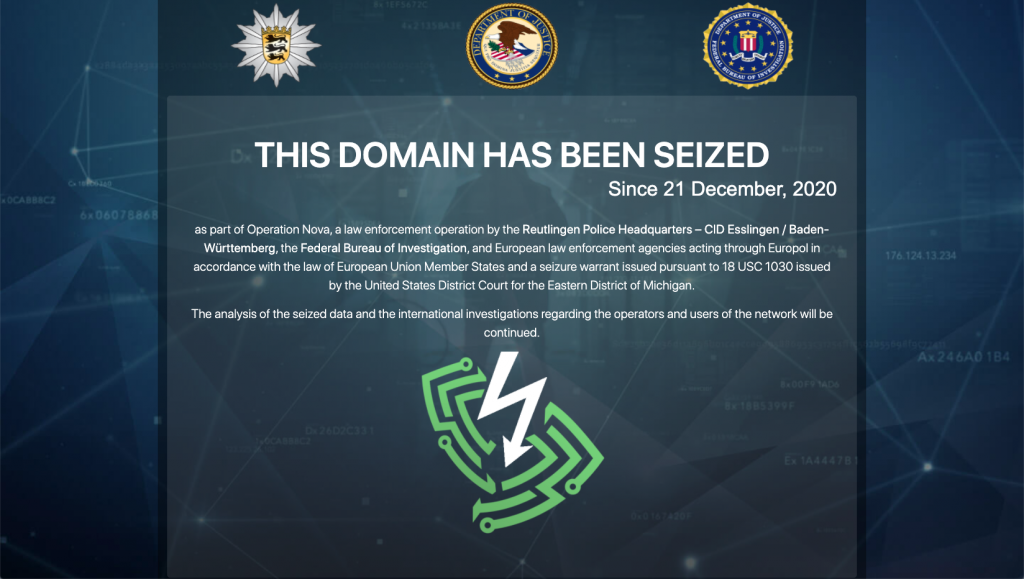Click the background hex code Ax246A01B4

click(x=963, y=357)
